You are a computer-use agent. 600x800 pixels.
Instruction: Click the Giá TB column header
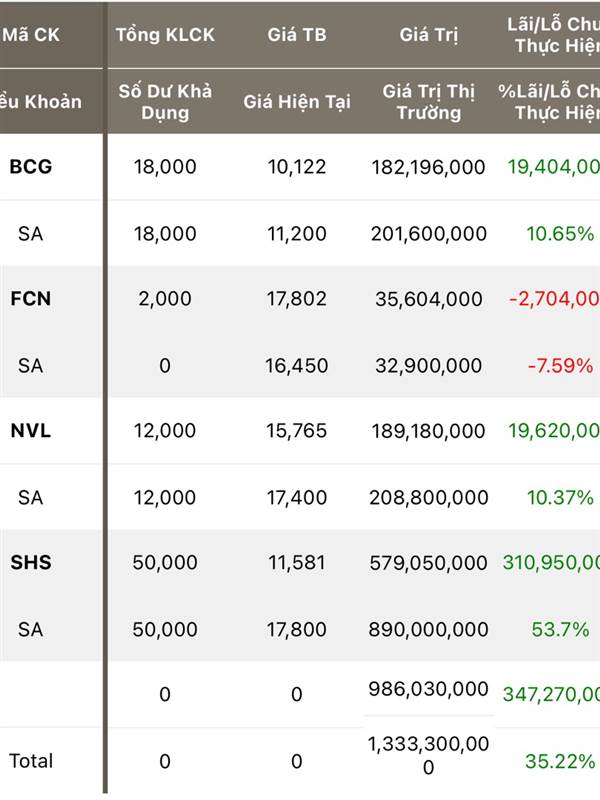tap(296, 35)
